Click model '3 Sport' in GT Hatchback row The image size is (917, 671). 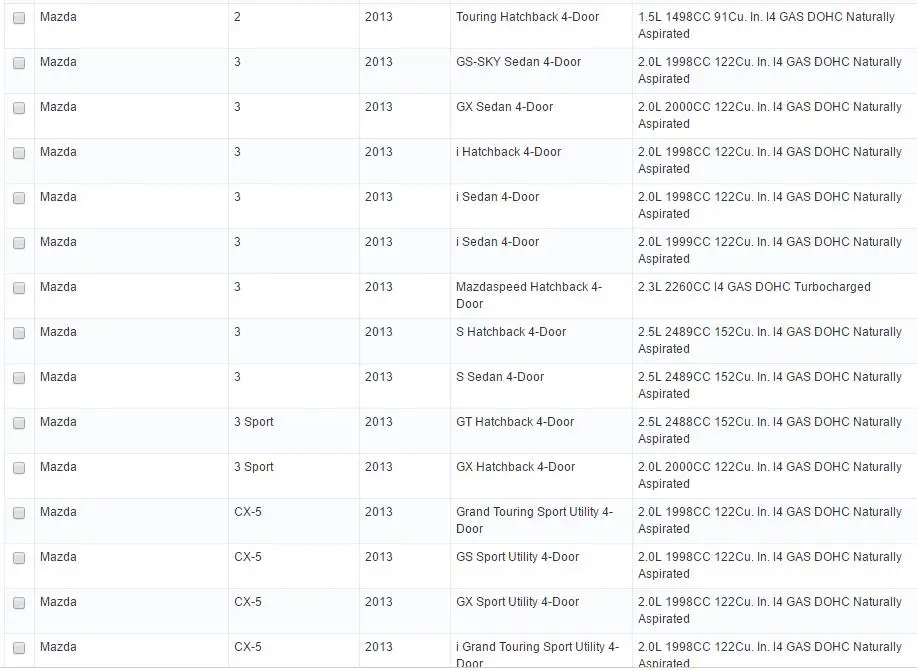click(x=254, y=422)
